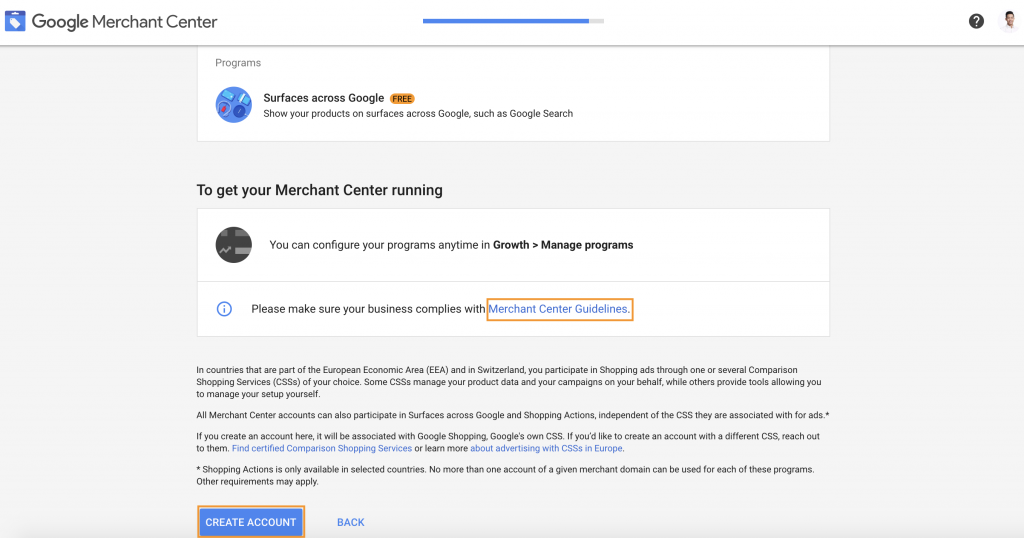This screenshot has width=1024, height=538.
Task: Open the help question mark icon
Action: click(x=976, y=22)
